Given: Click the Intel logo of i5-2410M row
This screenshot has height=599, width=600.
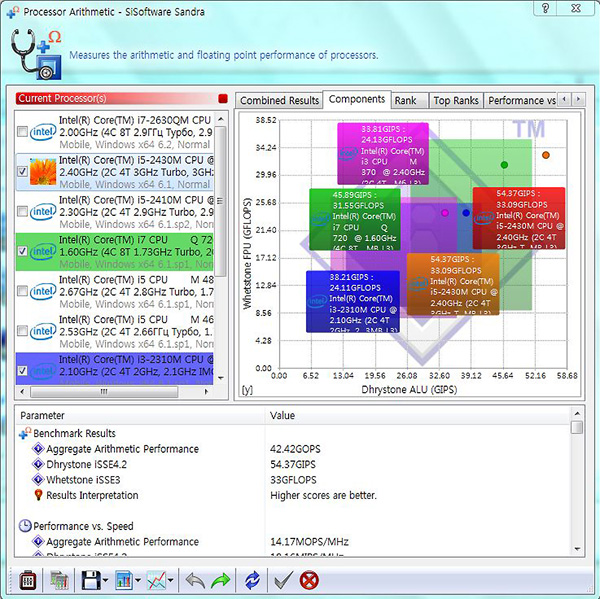Looking at the screenshot, I should 43,212.
